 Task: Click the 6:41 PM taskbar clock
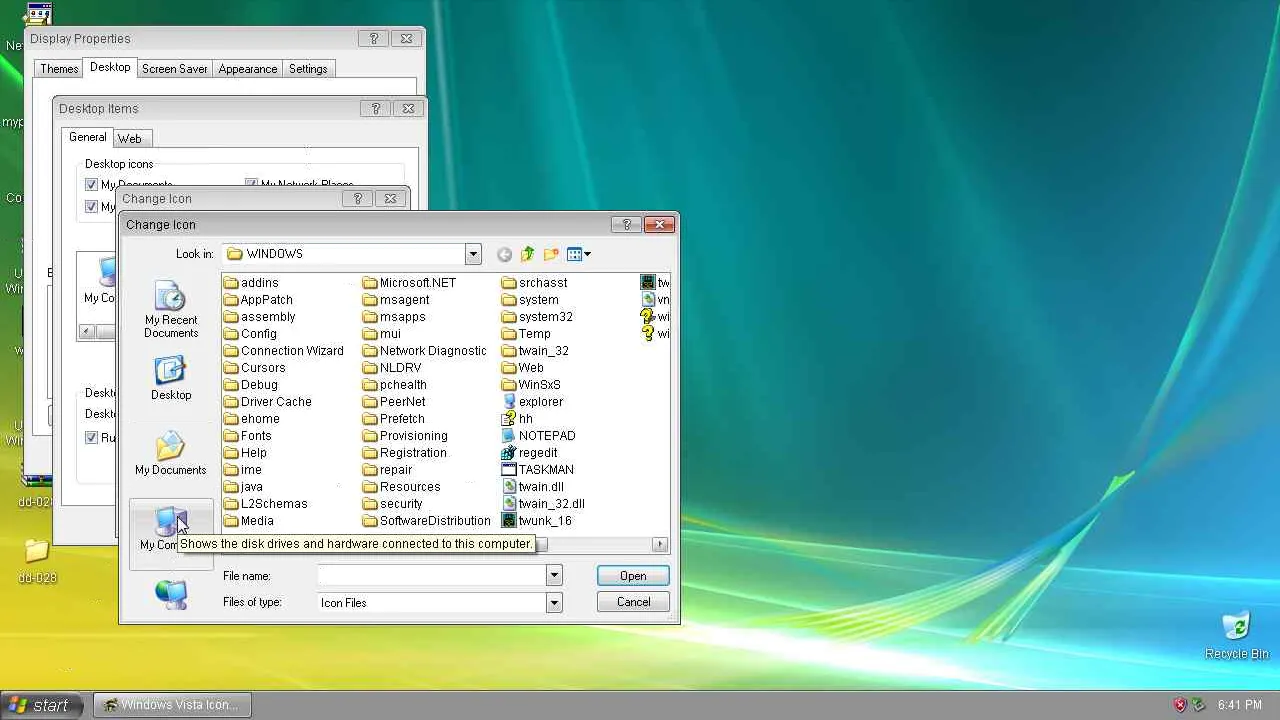click(x=1240, y=705)
